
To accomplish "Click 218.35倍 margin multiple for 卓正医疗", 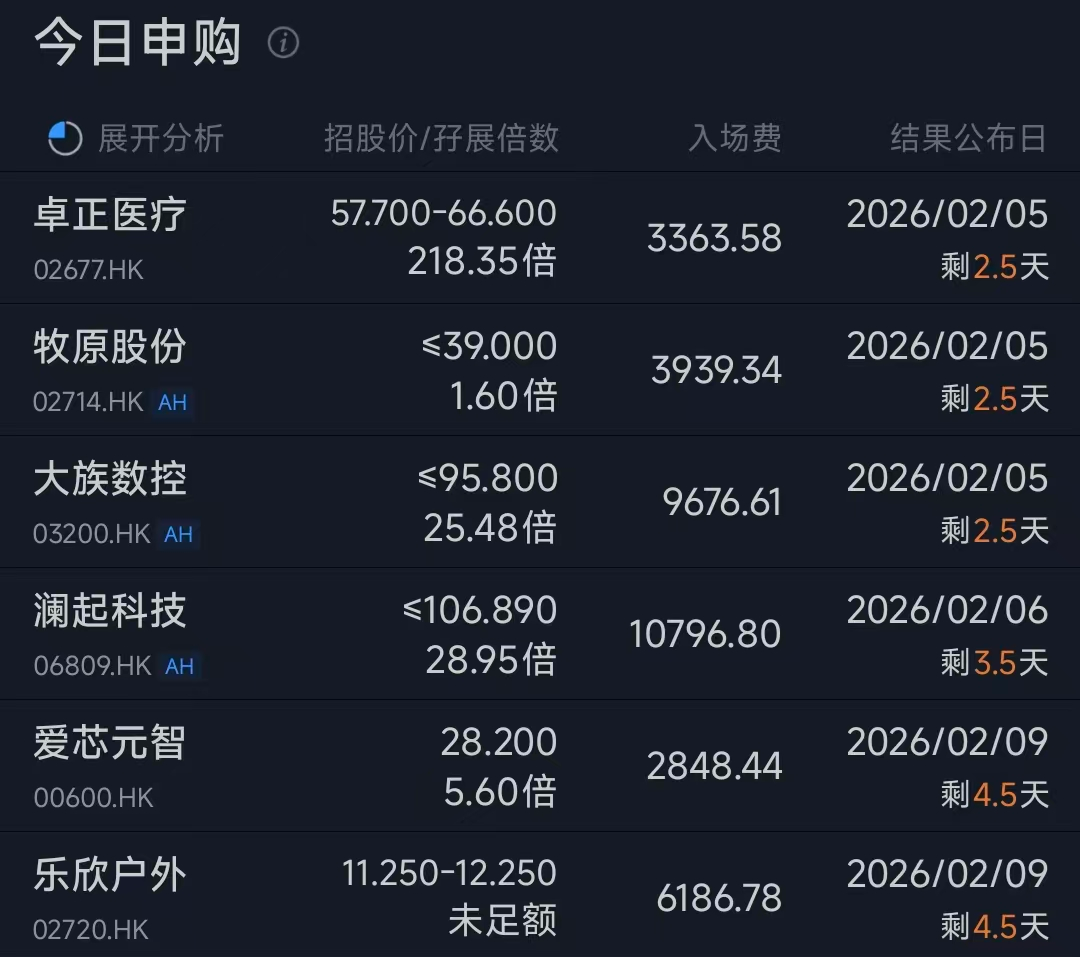I will pos(482,262).
